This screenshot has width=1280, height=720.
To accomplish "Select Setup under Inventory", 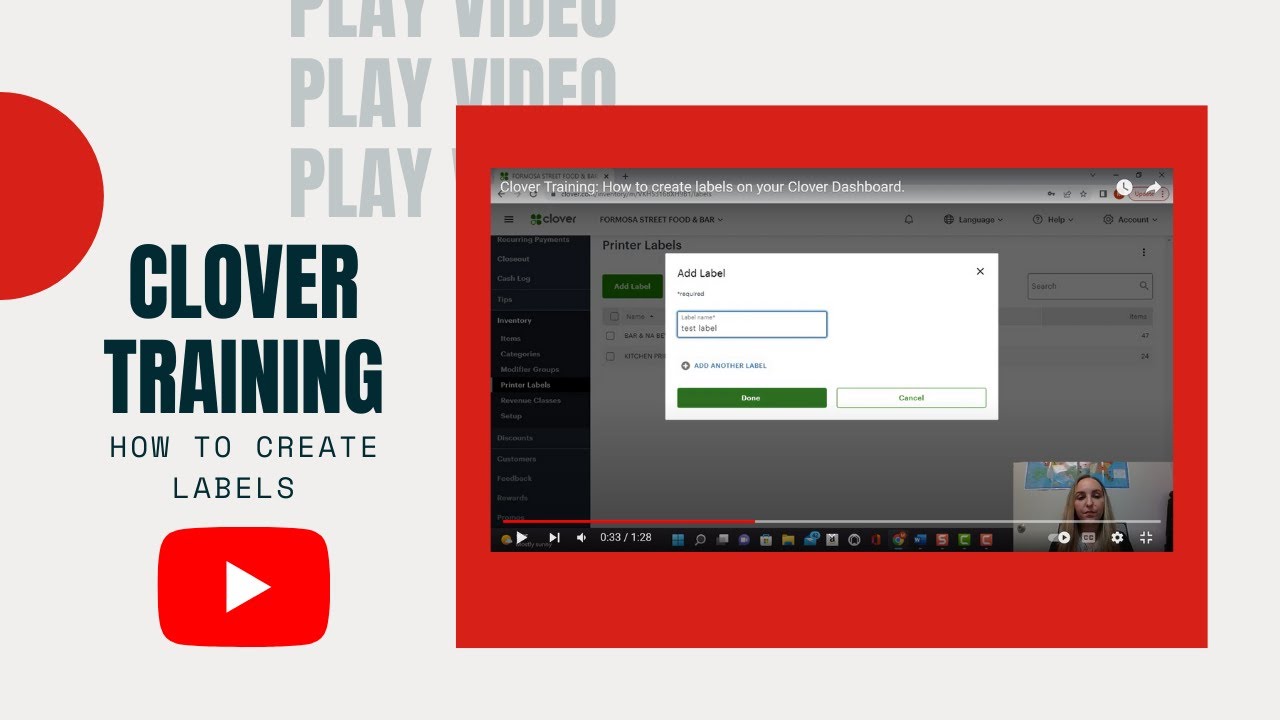I will pos(511,416).
